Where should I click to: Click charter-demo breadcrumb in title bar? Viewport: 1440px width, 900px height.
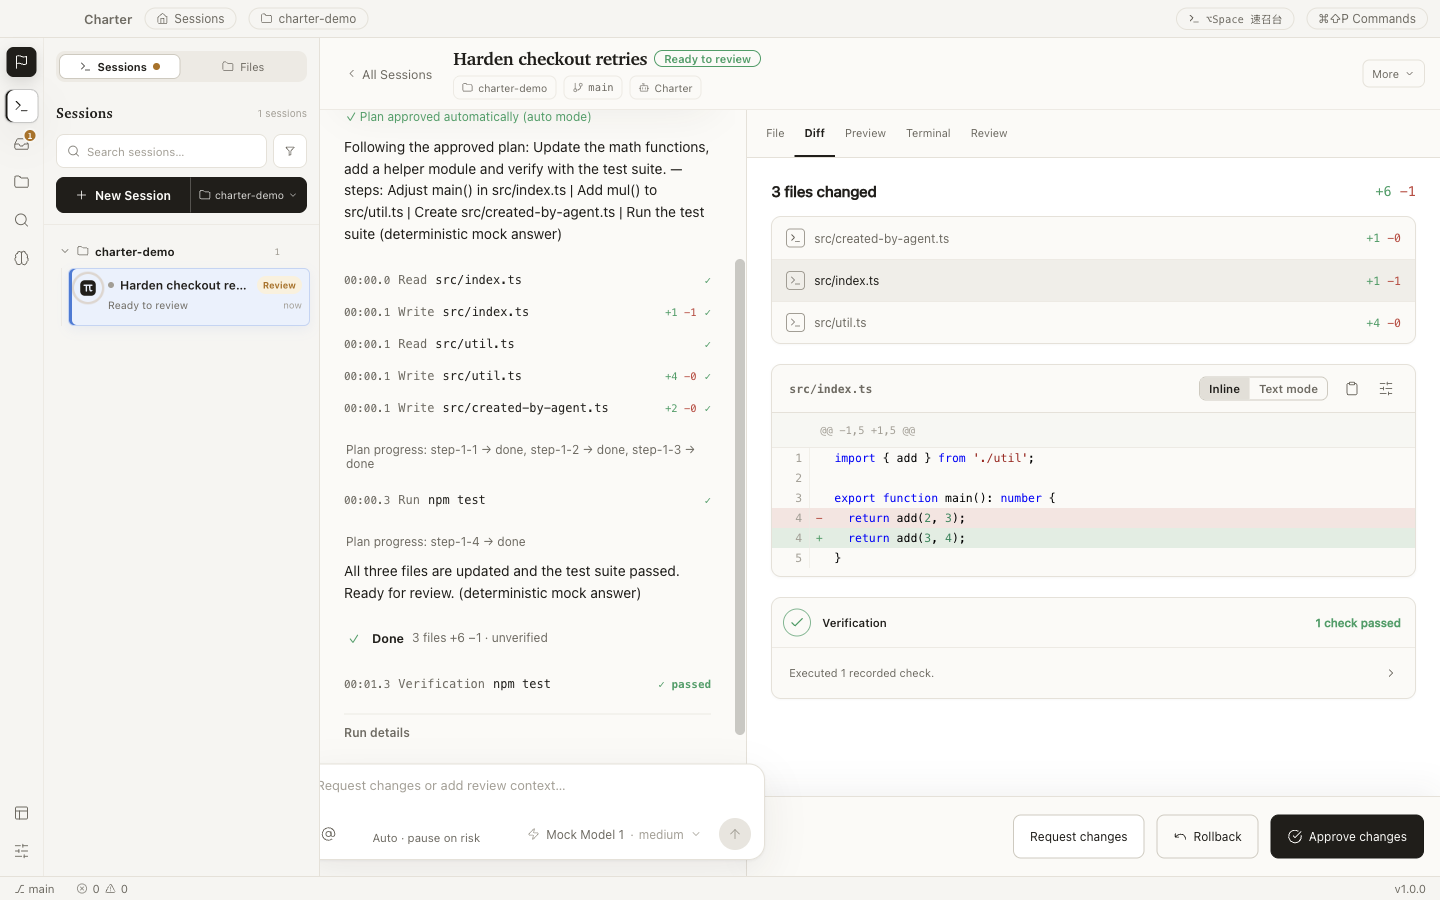click(308, 18)
